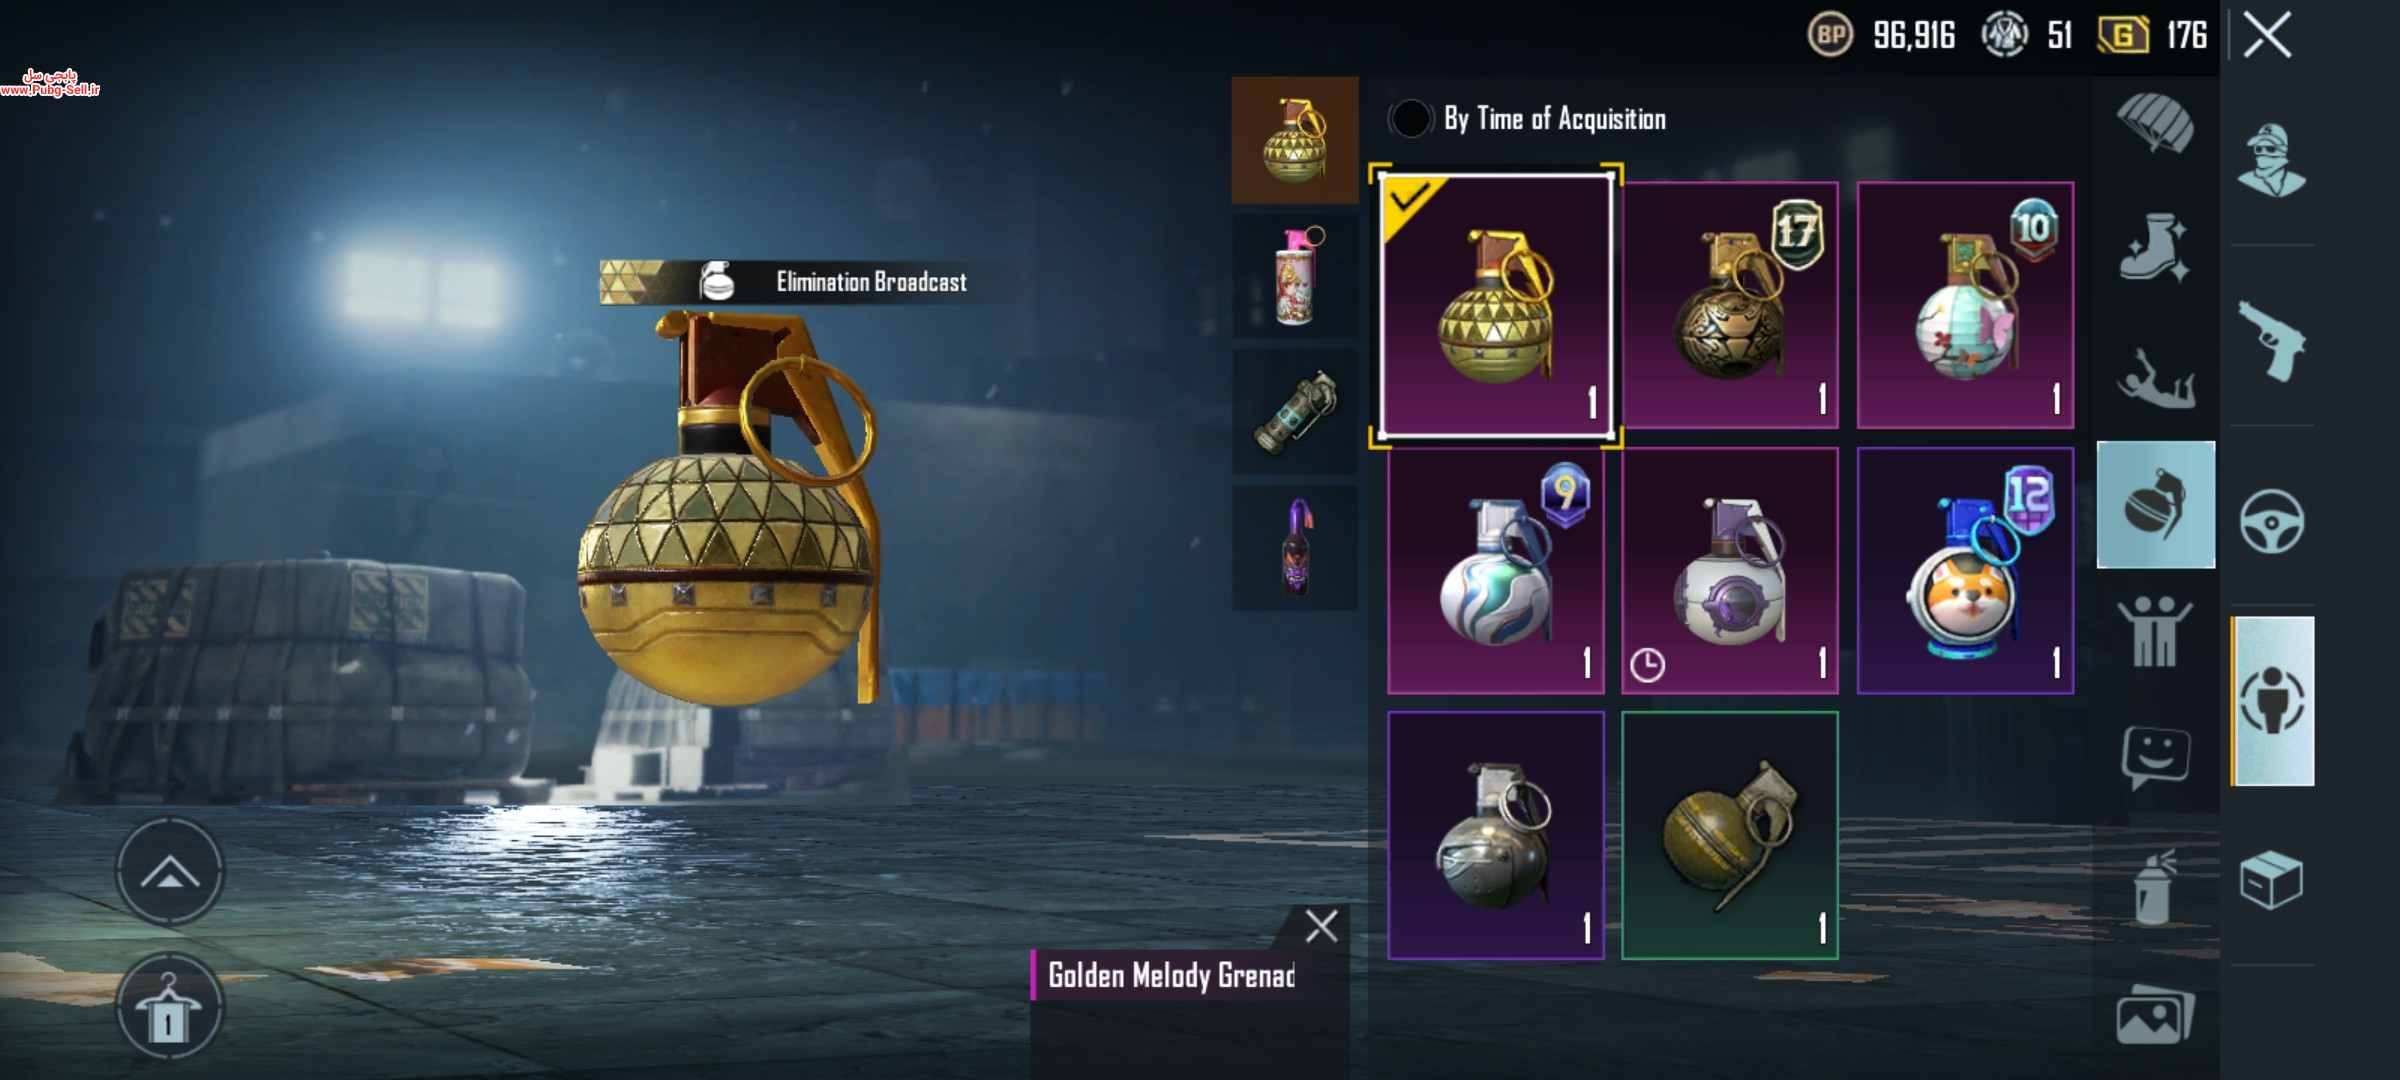Viewport: 2400px width, 1080px height.
Task: Toggle By Time of Acquisition sorting
Action: point(1410,119)
